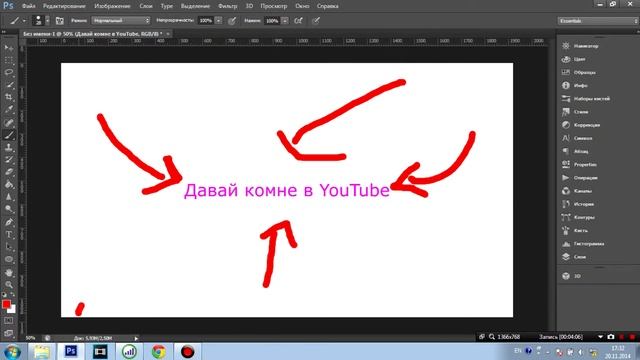Open the Абзац paragraph panel
Screen dimensions: 640x360
[575, 151]
